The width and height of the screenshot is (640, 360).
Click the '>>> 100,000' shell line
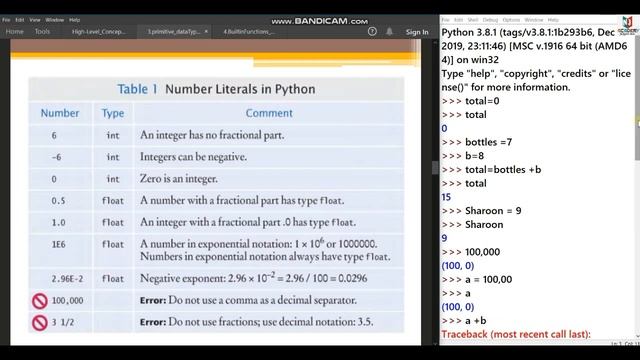(x=471, y=252)
